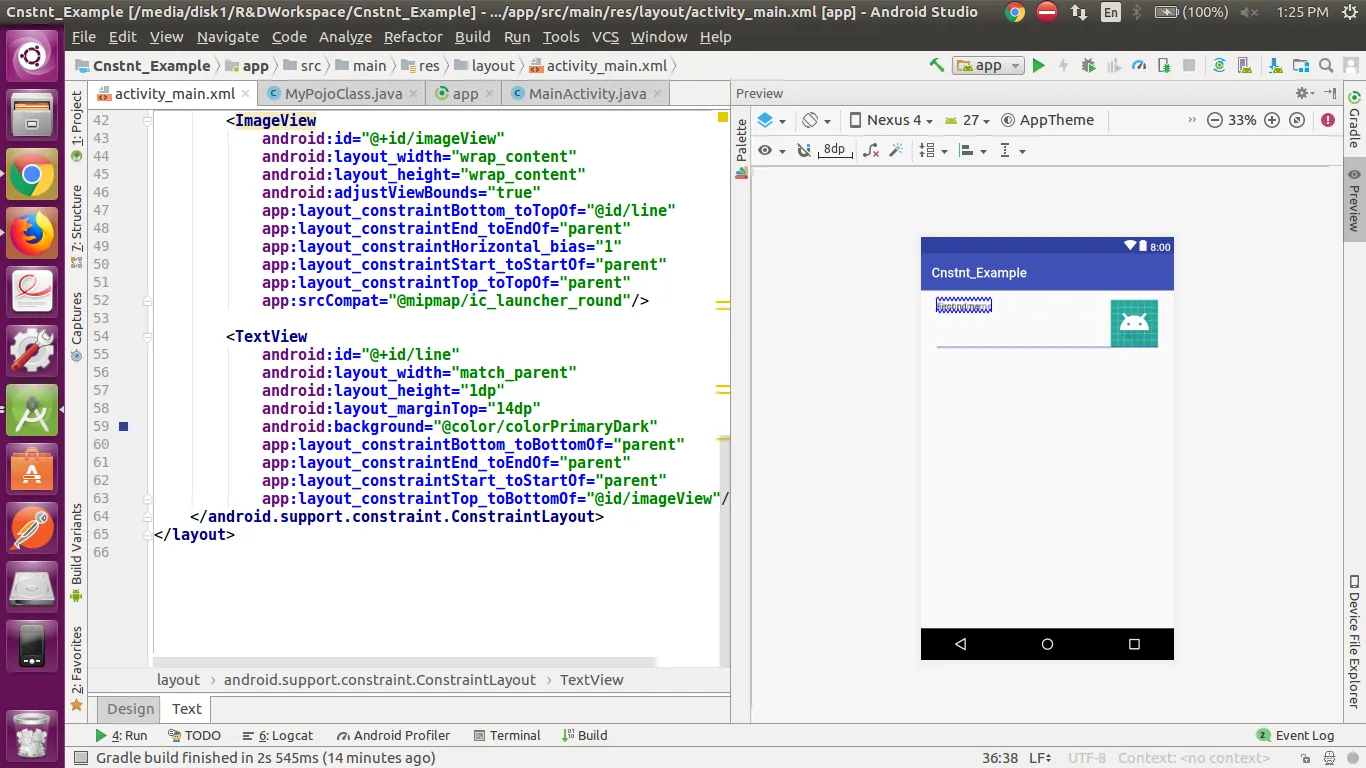Open the Refactor menu
Image resolution: width=1366 pixels, height=768 pixels.
tap(412, 37)
